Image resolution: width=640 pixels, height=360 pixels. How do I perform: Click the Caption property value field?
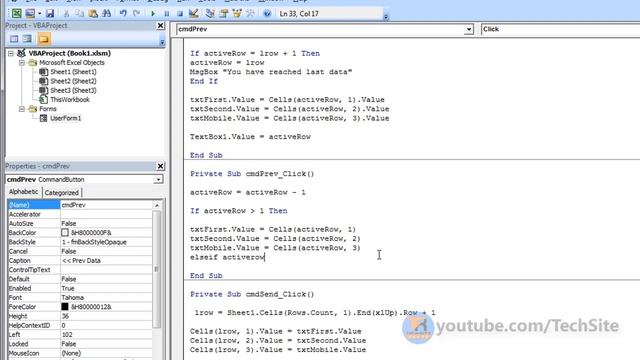pyautogui.click(x=106, y=260)
